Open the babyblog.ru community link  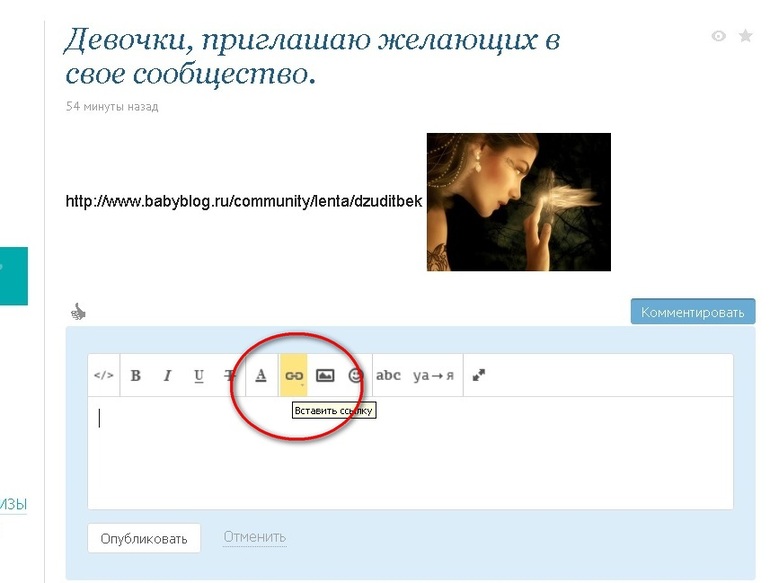click(243, 201)
